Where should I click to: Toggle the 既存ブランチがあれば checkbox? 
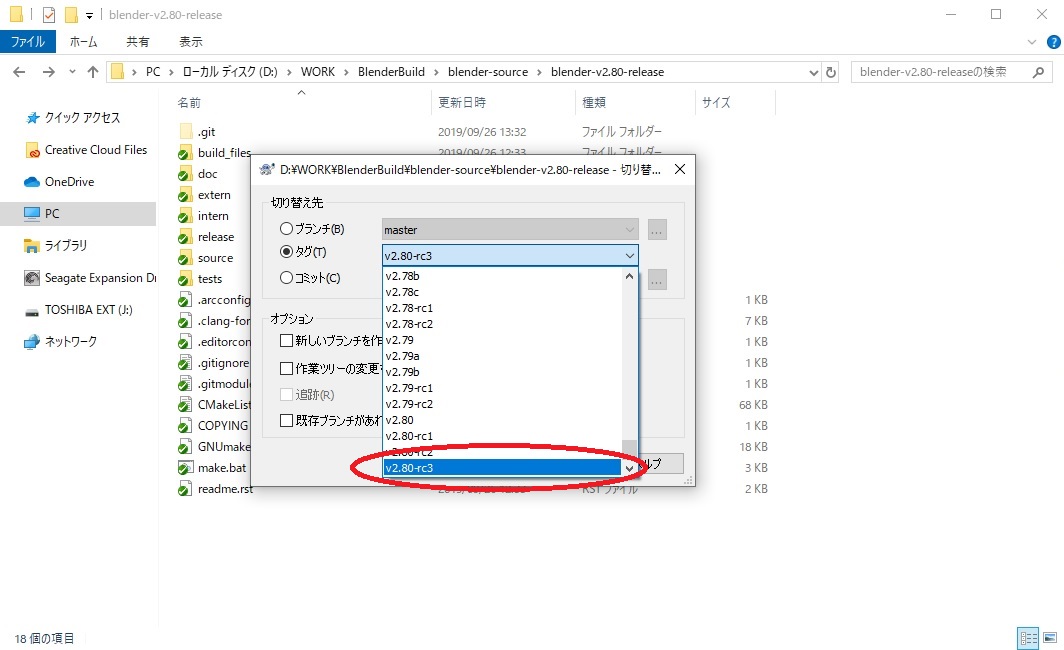[286, 421]
